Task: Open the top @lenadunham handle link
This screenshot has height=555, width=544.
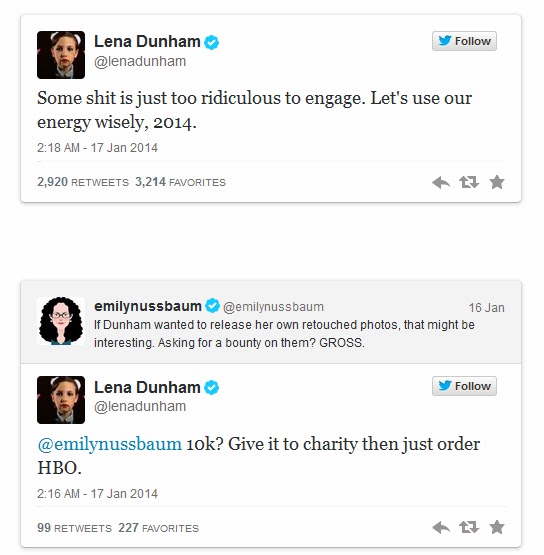Action: coord(140,62)
